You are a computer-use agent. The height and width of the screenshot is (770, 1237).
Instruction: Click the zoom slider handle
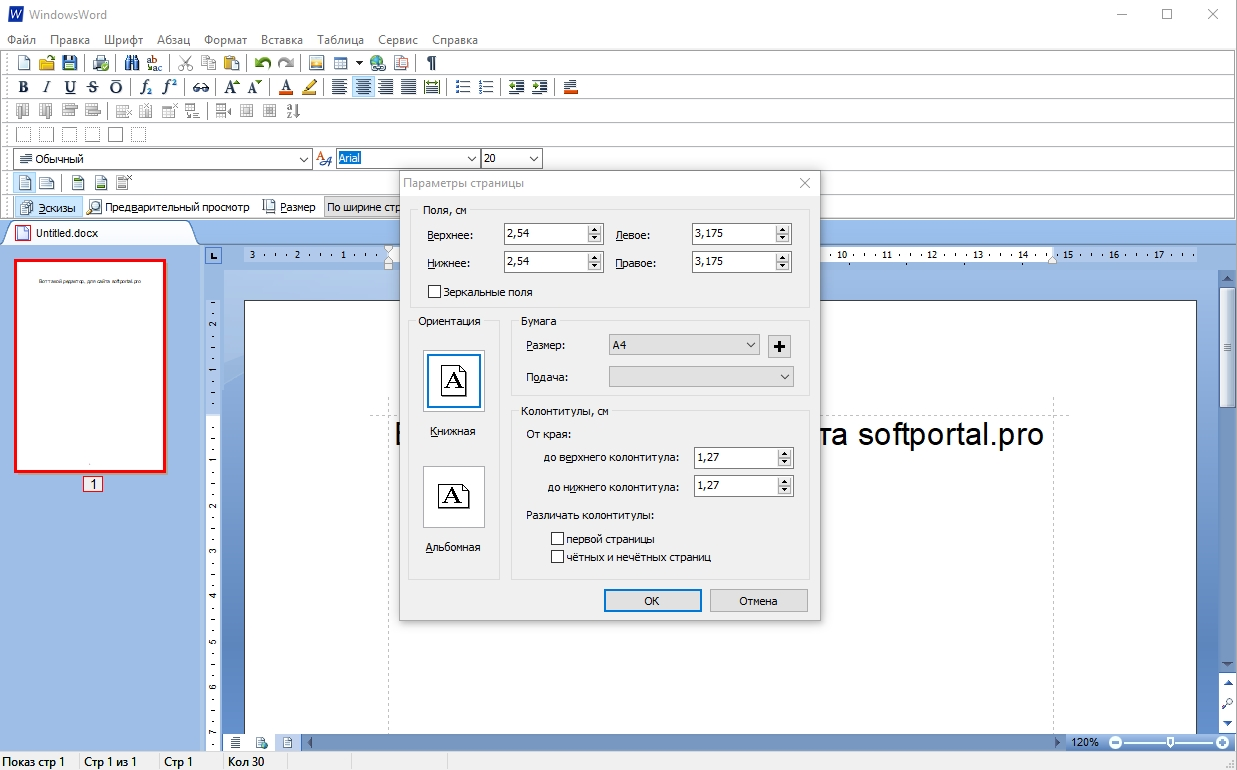point(1170,743)
